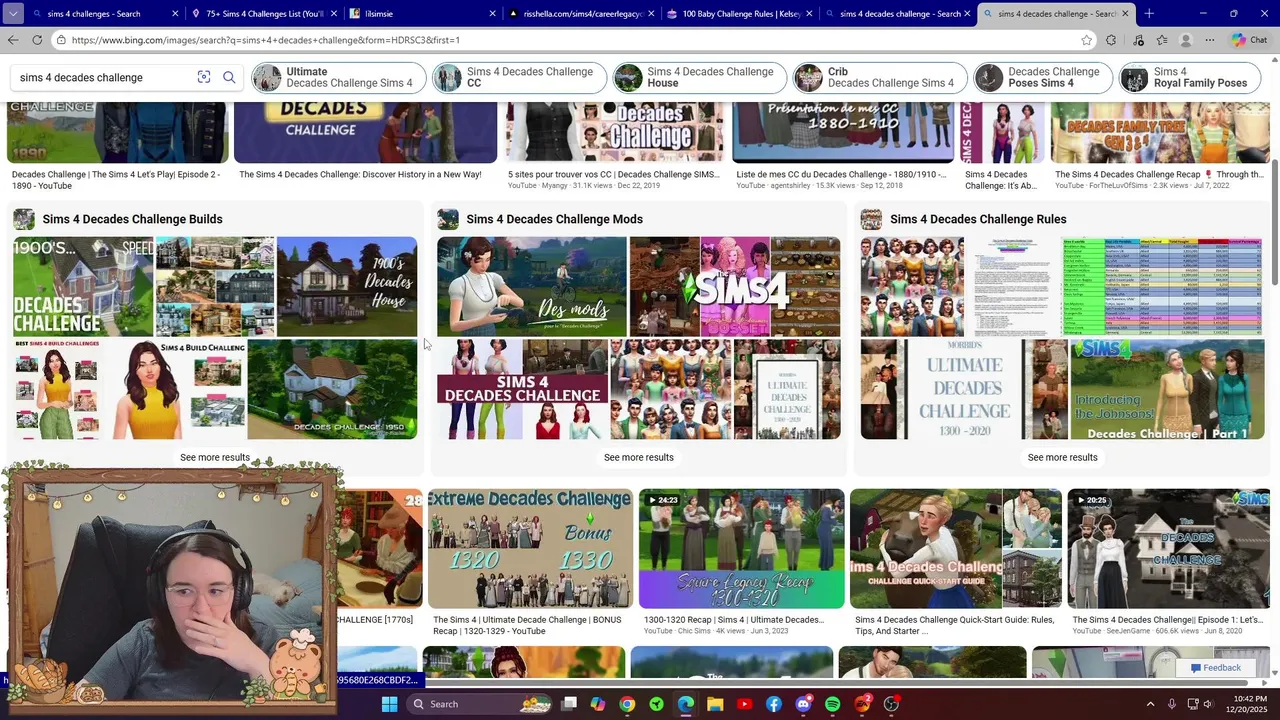The image size is (1280, 720).
Task: Open the browser extensions puzzle icon
Action: click(x=1111, y=40)
